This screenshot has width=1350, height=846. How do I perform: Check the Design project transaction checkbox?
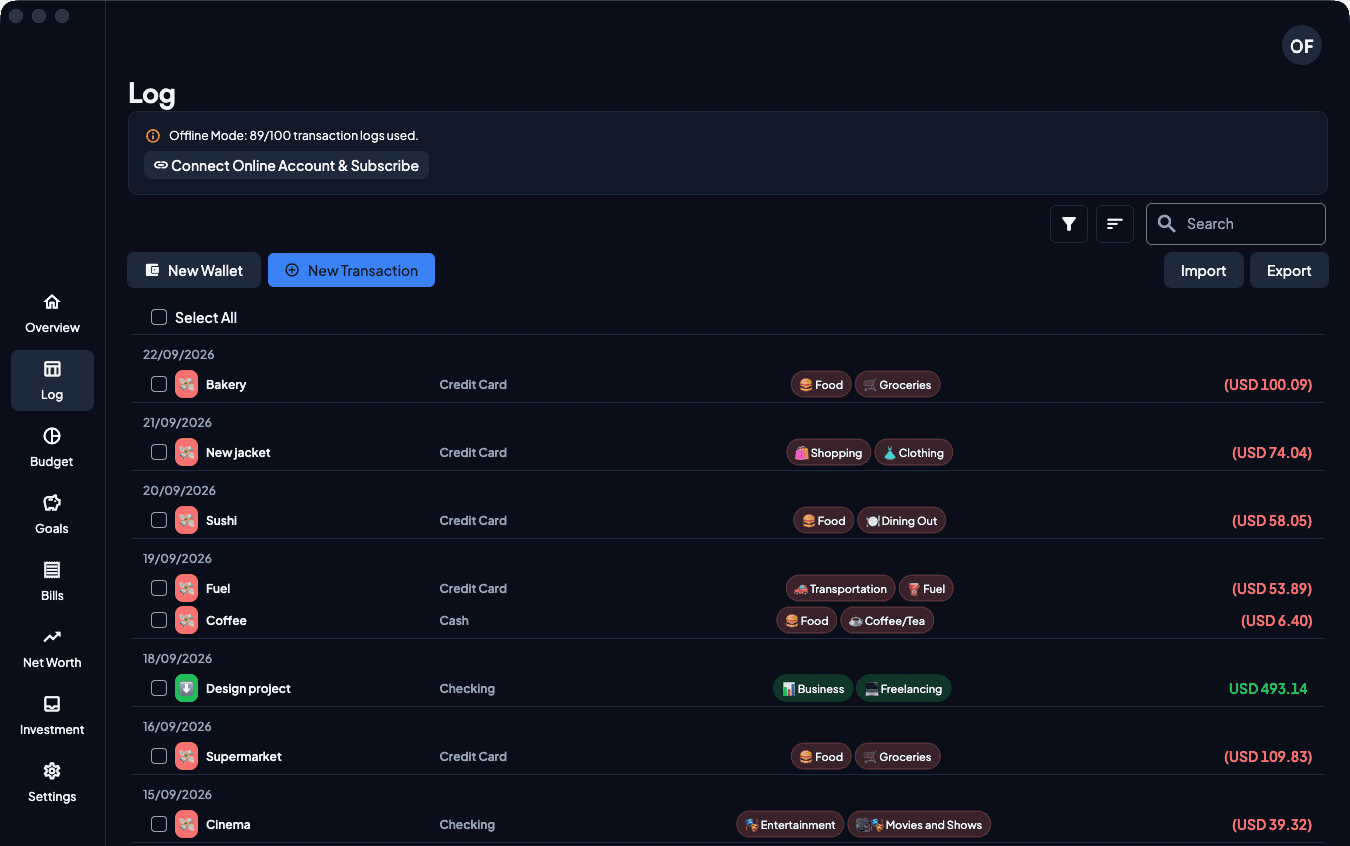pyautogui.click(x=159, y=688)
